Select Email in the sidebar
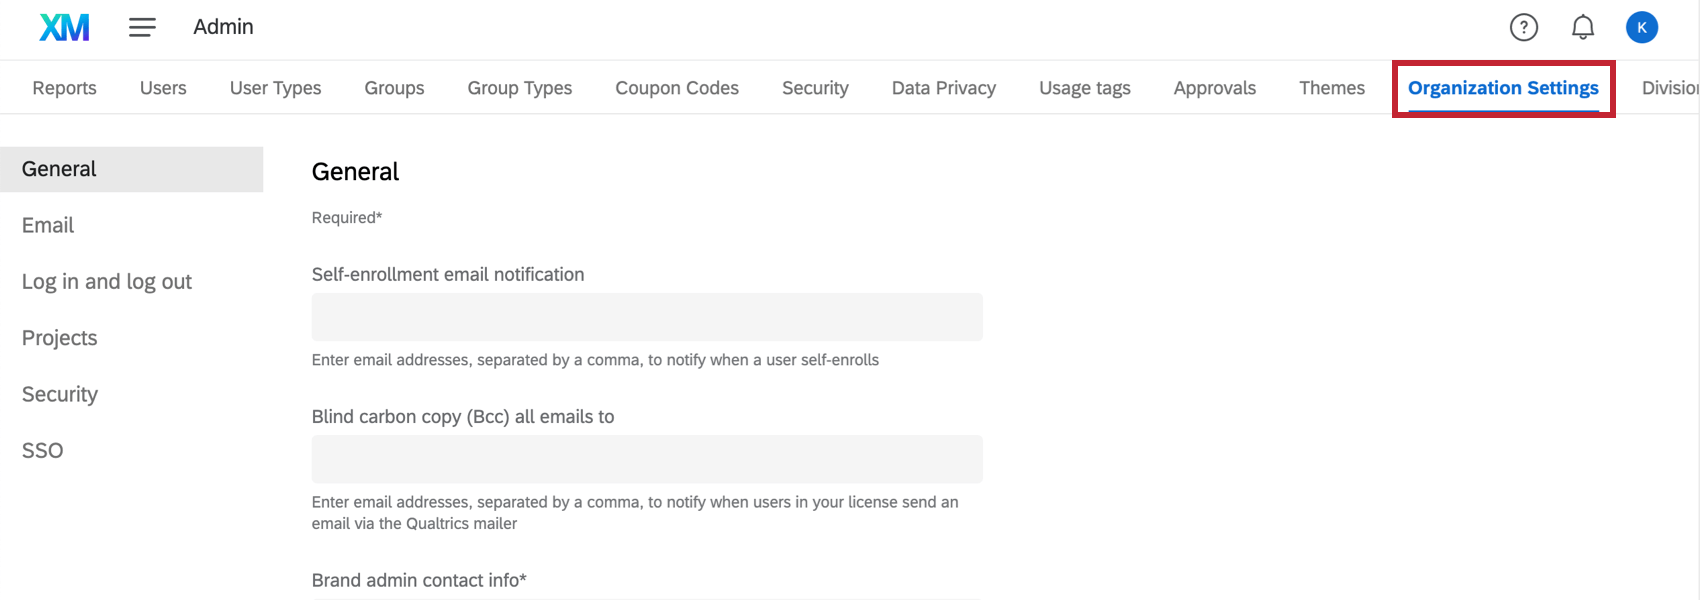Viewport: 1700px width, 600px height. coord(47,225)
